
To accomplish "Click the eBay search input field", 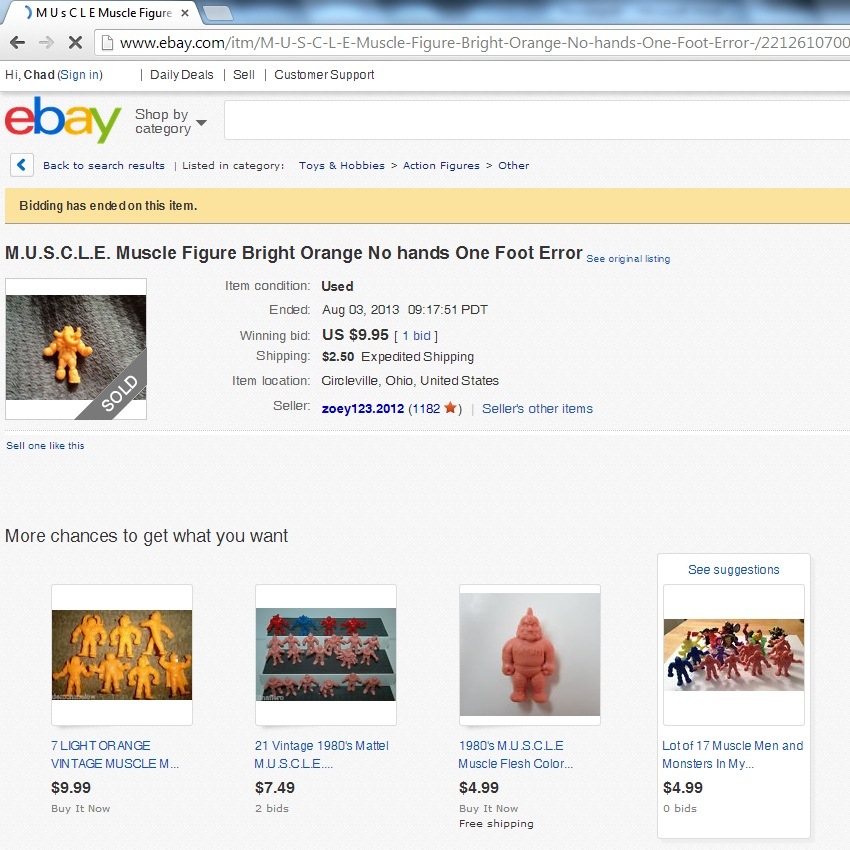I will coord(537,120).
